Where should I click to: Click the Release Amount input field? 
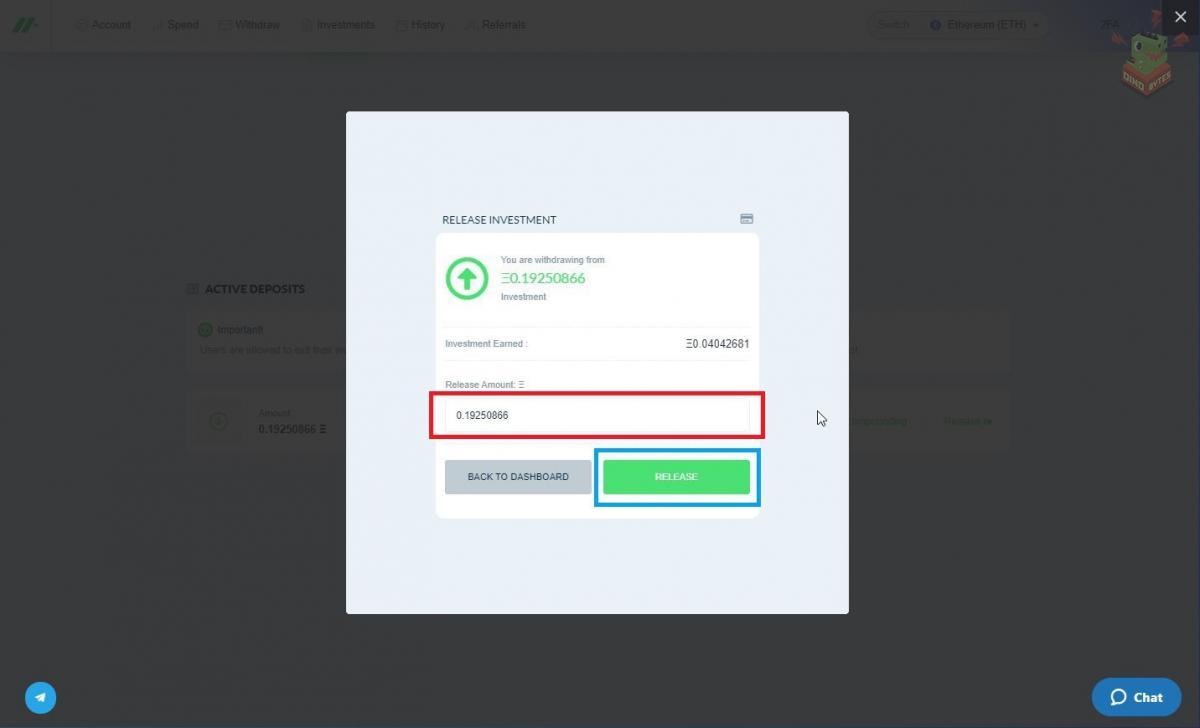pos(596,415)
